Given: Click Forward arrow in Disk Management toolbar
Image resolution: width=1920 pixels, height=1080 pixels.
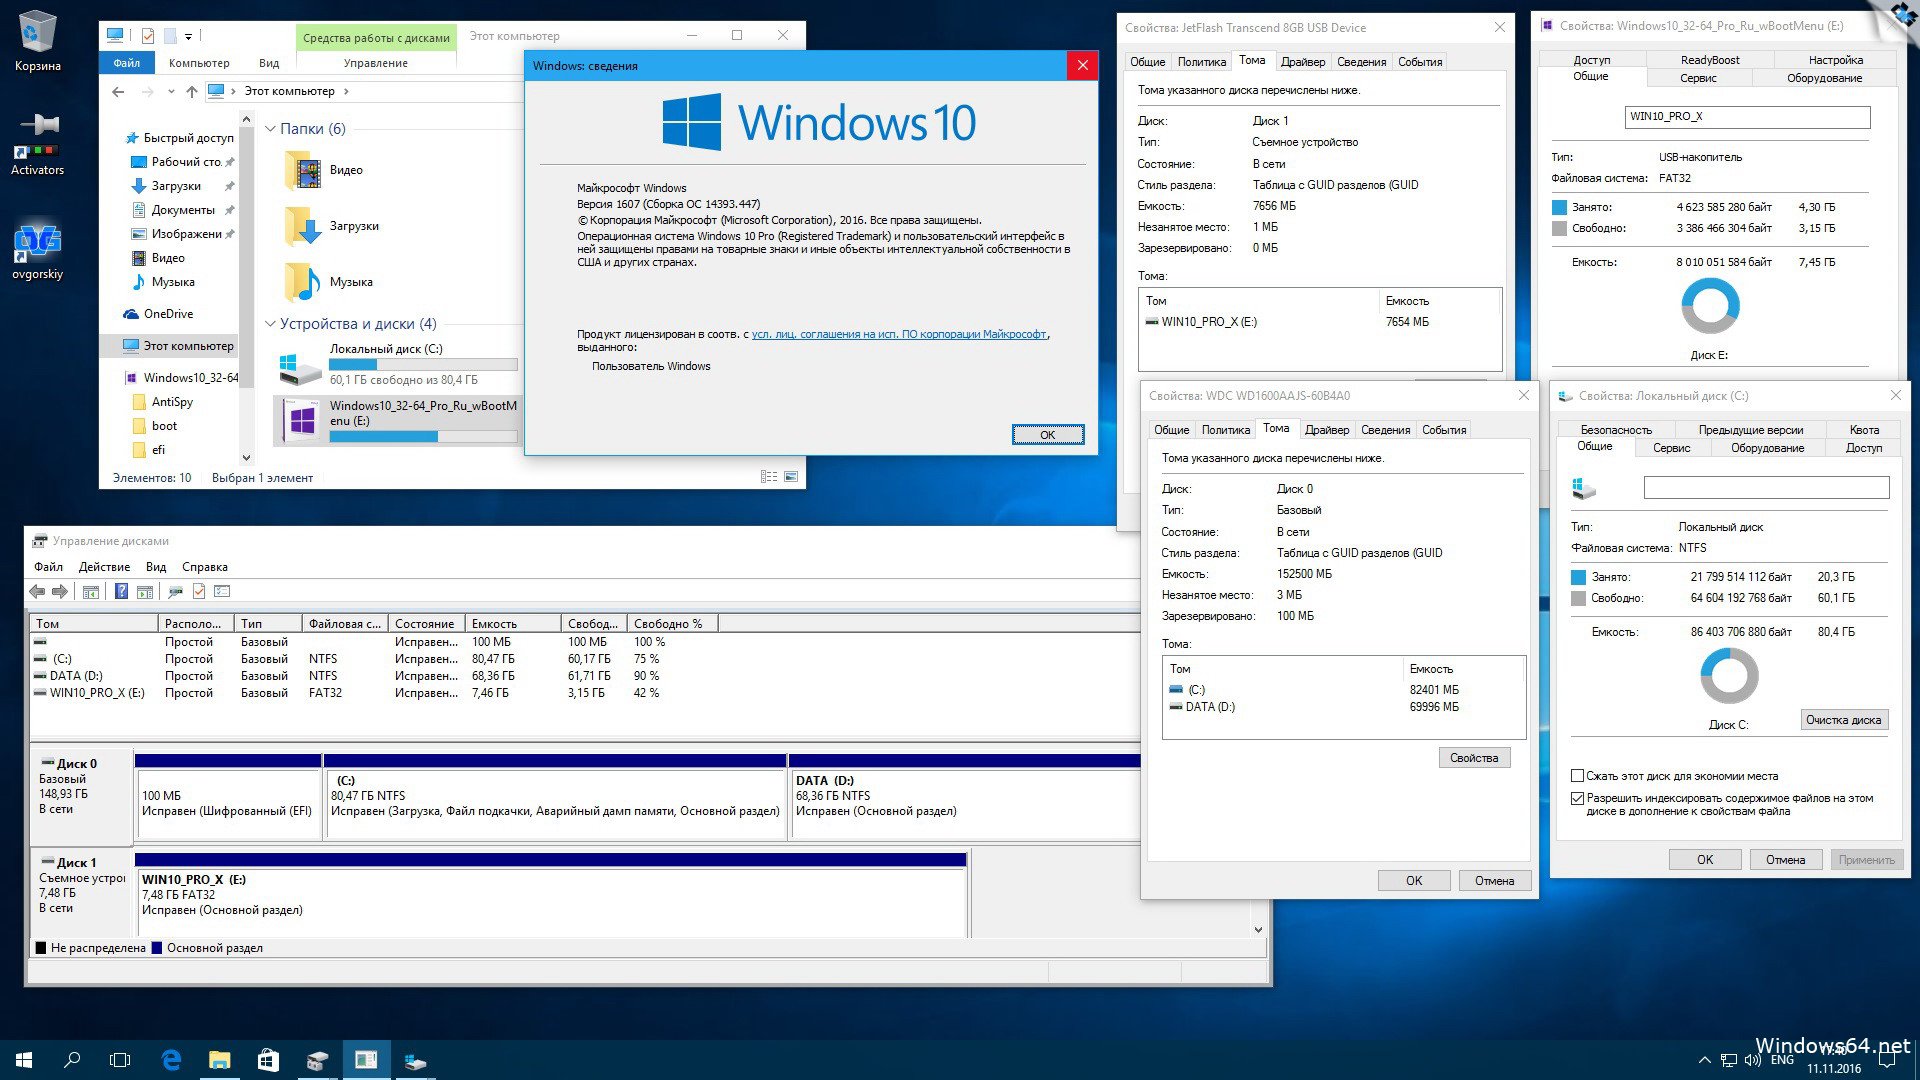Looking at the screenshot, I should coord(60,592).
